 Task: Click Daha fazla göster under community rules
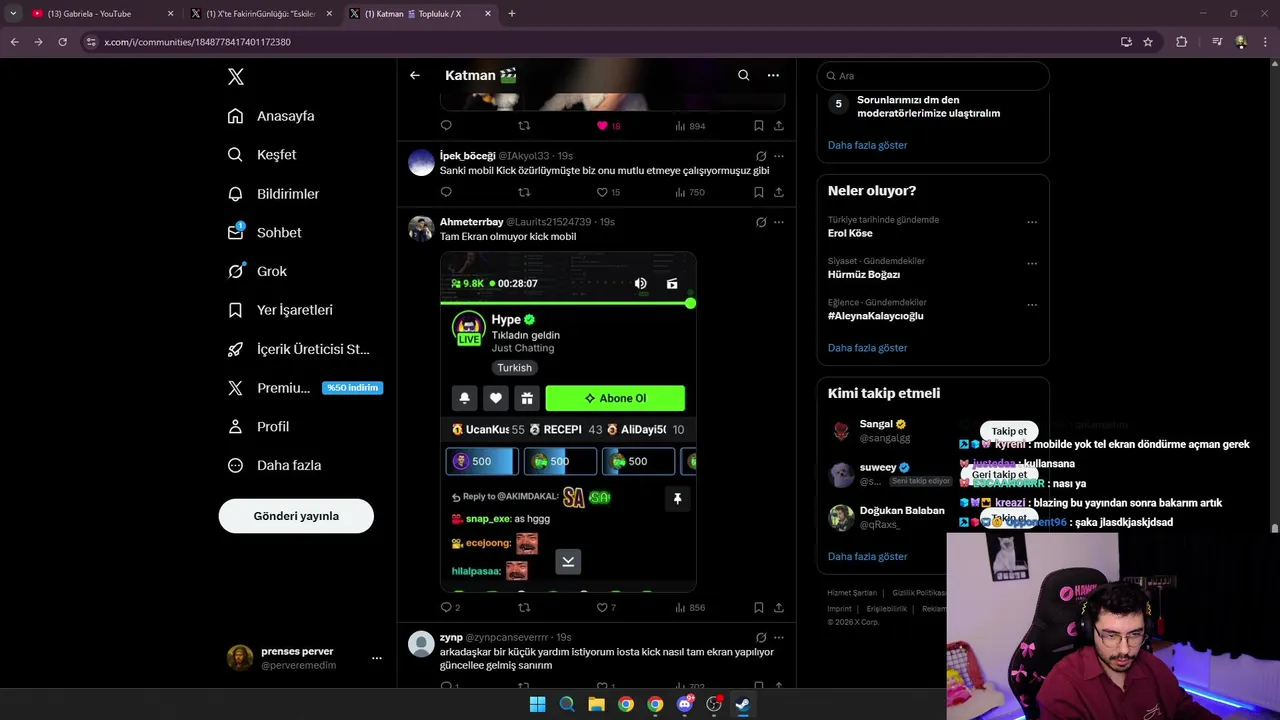pyautogui.click(x=867, y=145)
